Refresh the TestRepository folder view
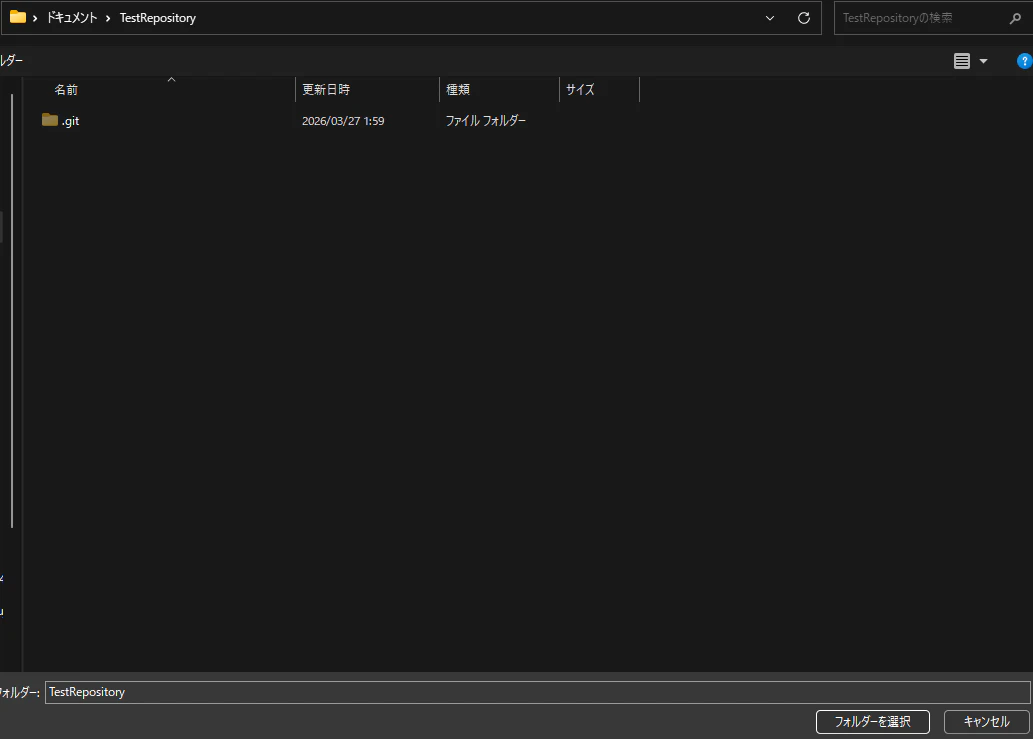 pos(804,18)
